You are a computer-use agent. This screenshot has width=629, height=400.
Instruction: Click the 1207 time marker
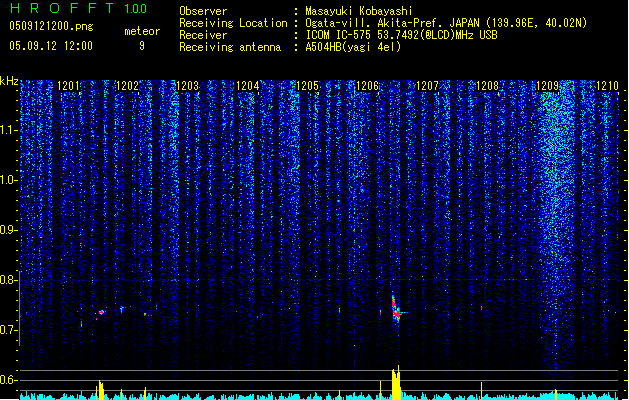pos(428,86)
